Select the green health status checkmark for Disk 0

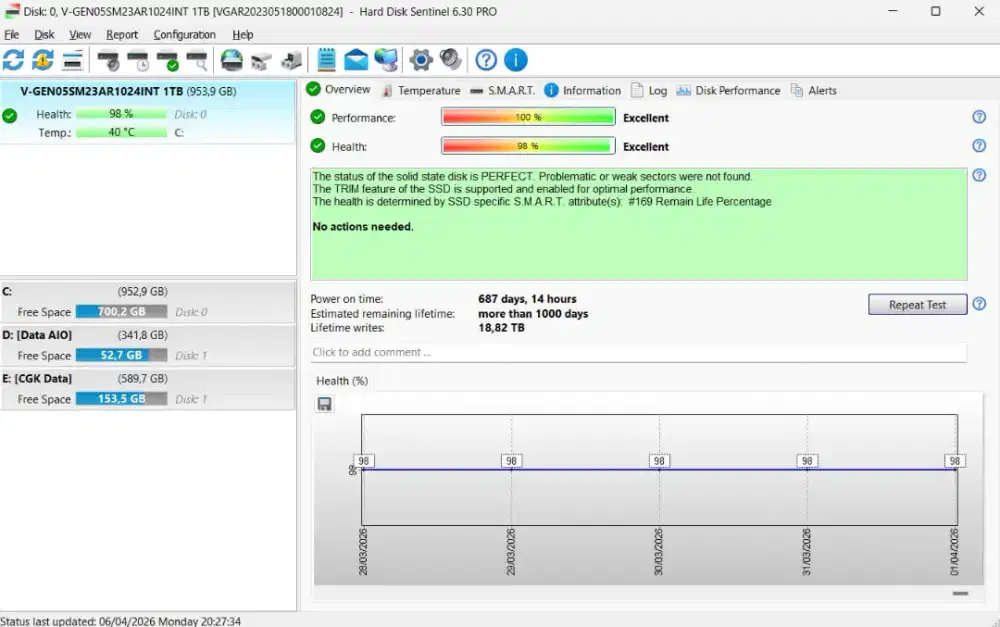[9, 114]
